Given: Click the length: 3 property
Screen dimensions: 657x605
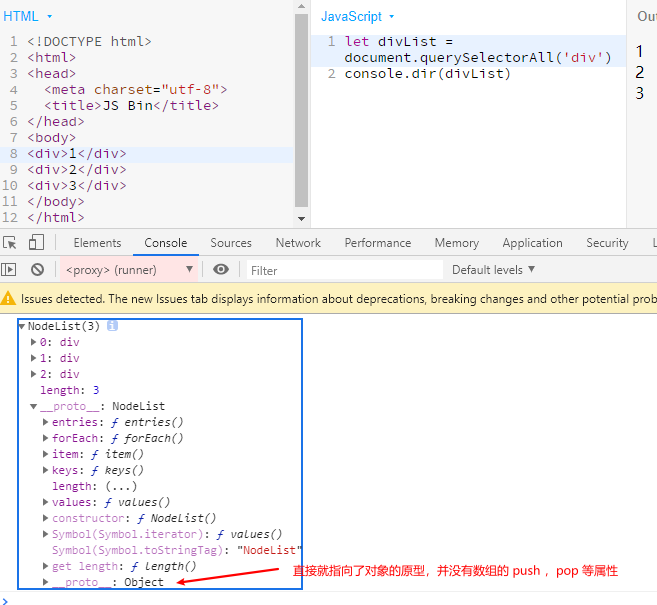Looking at the screenshot, I should point(70,390).
